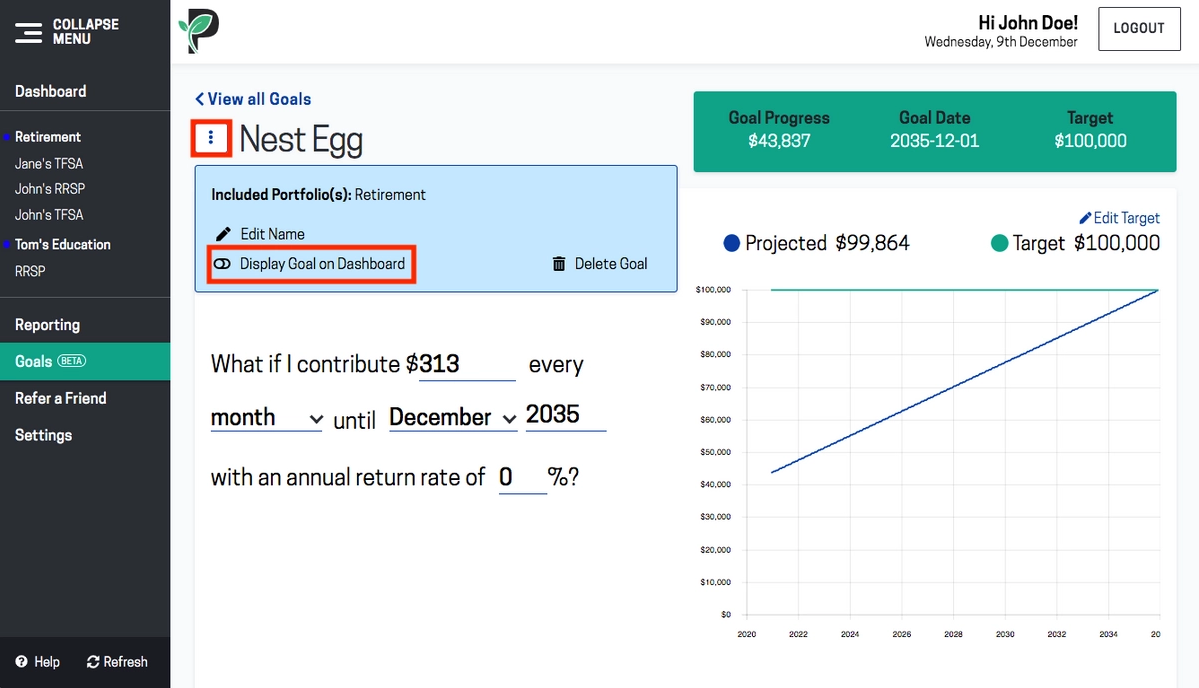The width and height of the screenshot is (1199, 688).
Task: Click the year field showing 2035
Action: [x=565, y=415]
